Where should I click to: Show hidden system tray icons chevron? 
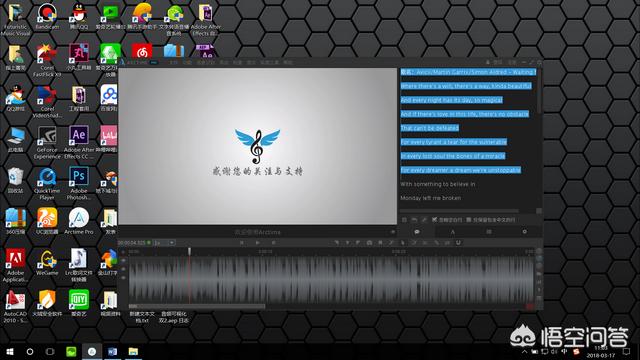pyautogui.click(x=524, y=351)
